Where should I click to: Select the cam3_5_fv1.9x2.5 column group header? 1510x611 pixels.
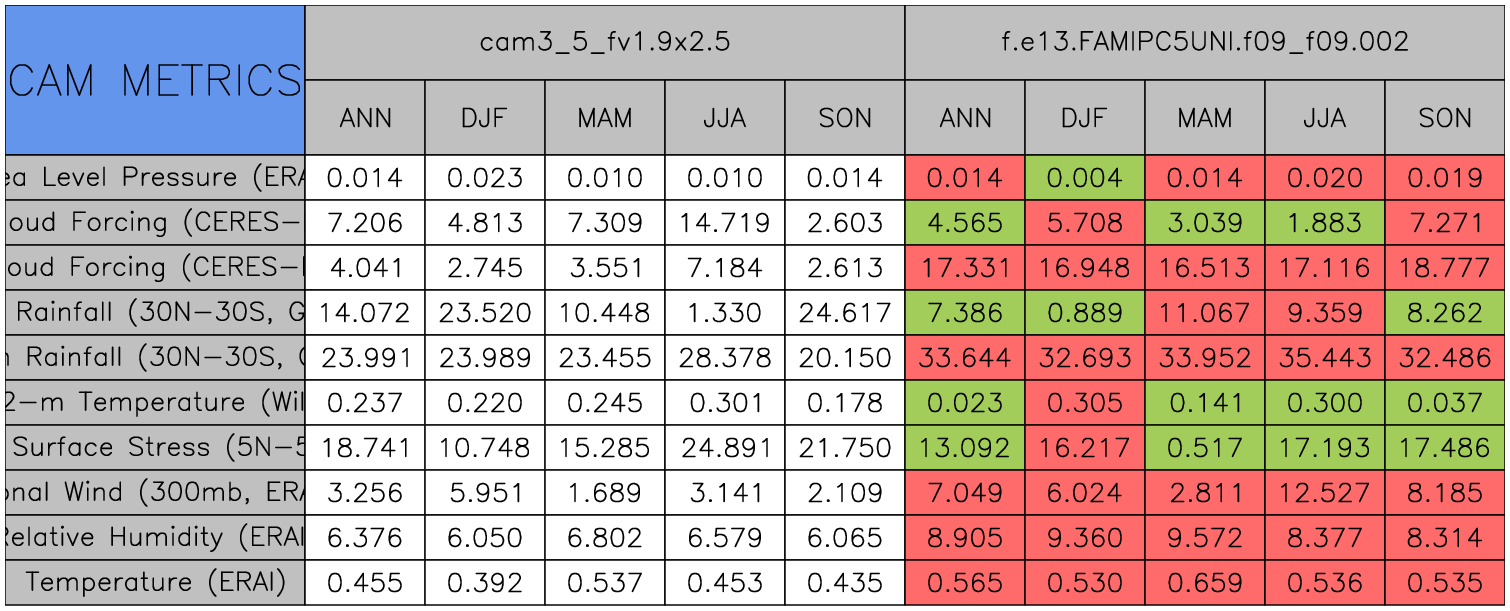pyautogui.click(x=604, y=42)
